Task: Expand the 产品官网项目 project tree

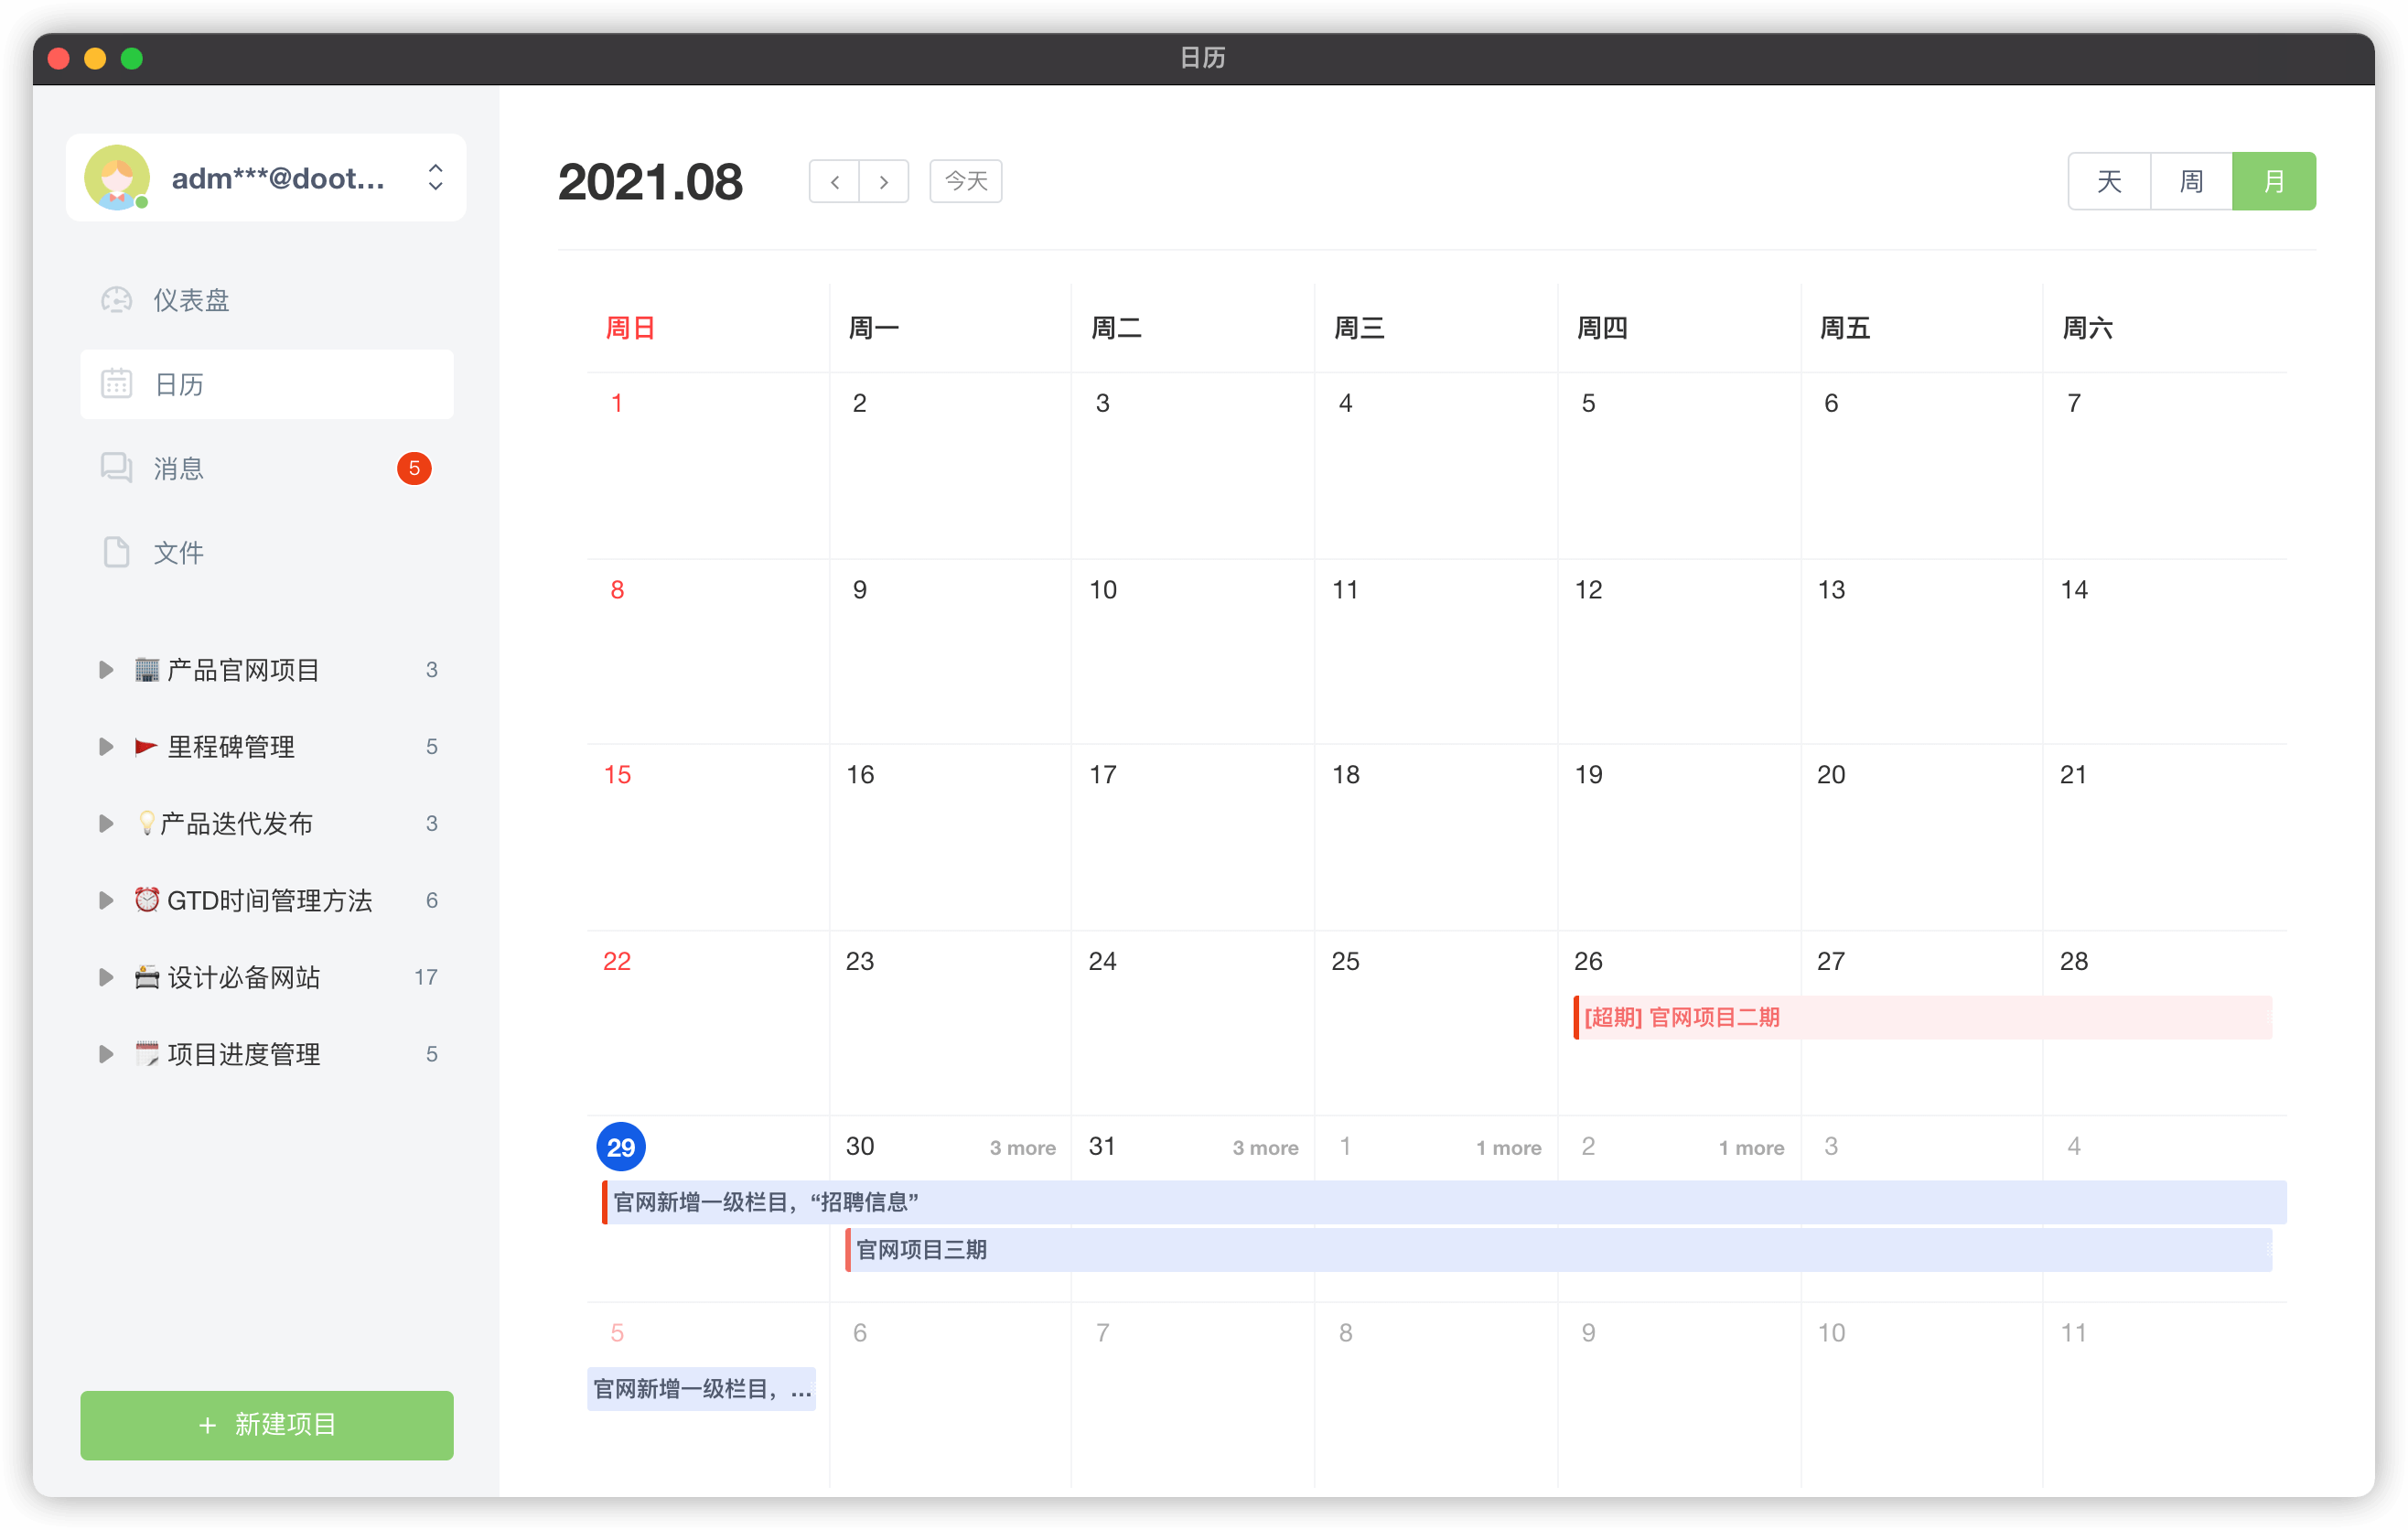Action: coord(106,669)
